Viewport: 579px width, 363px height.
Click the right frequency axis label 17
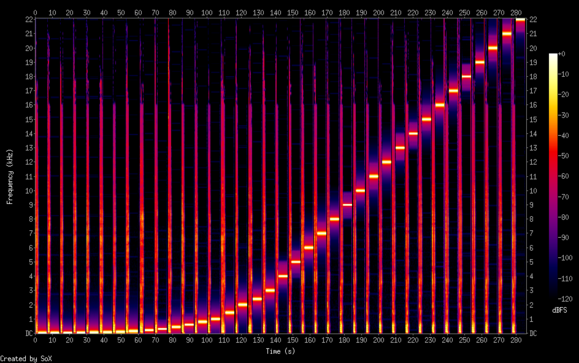[533, 91]
